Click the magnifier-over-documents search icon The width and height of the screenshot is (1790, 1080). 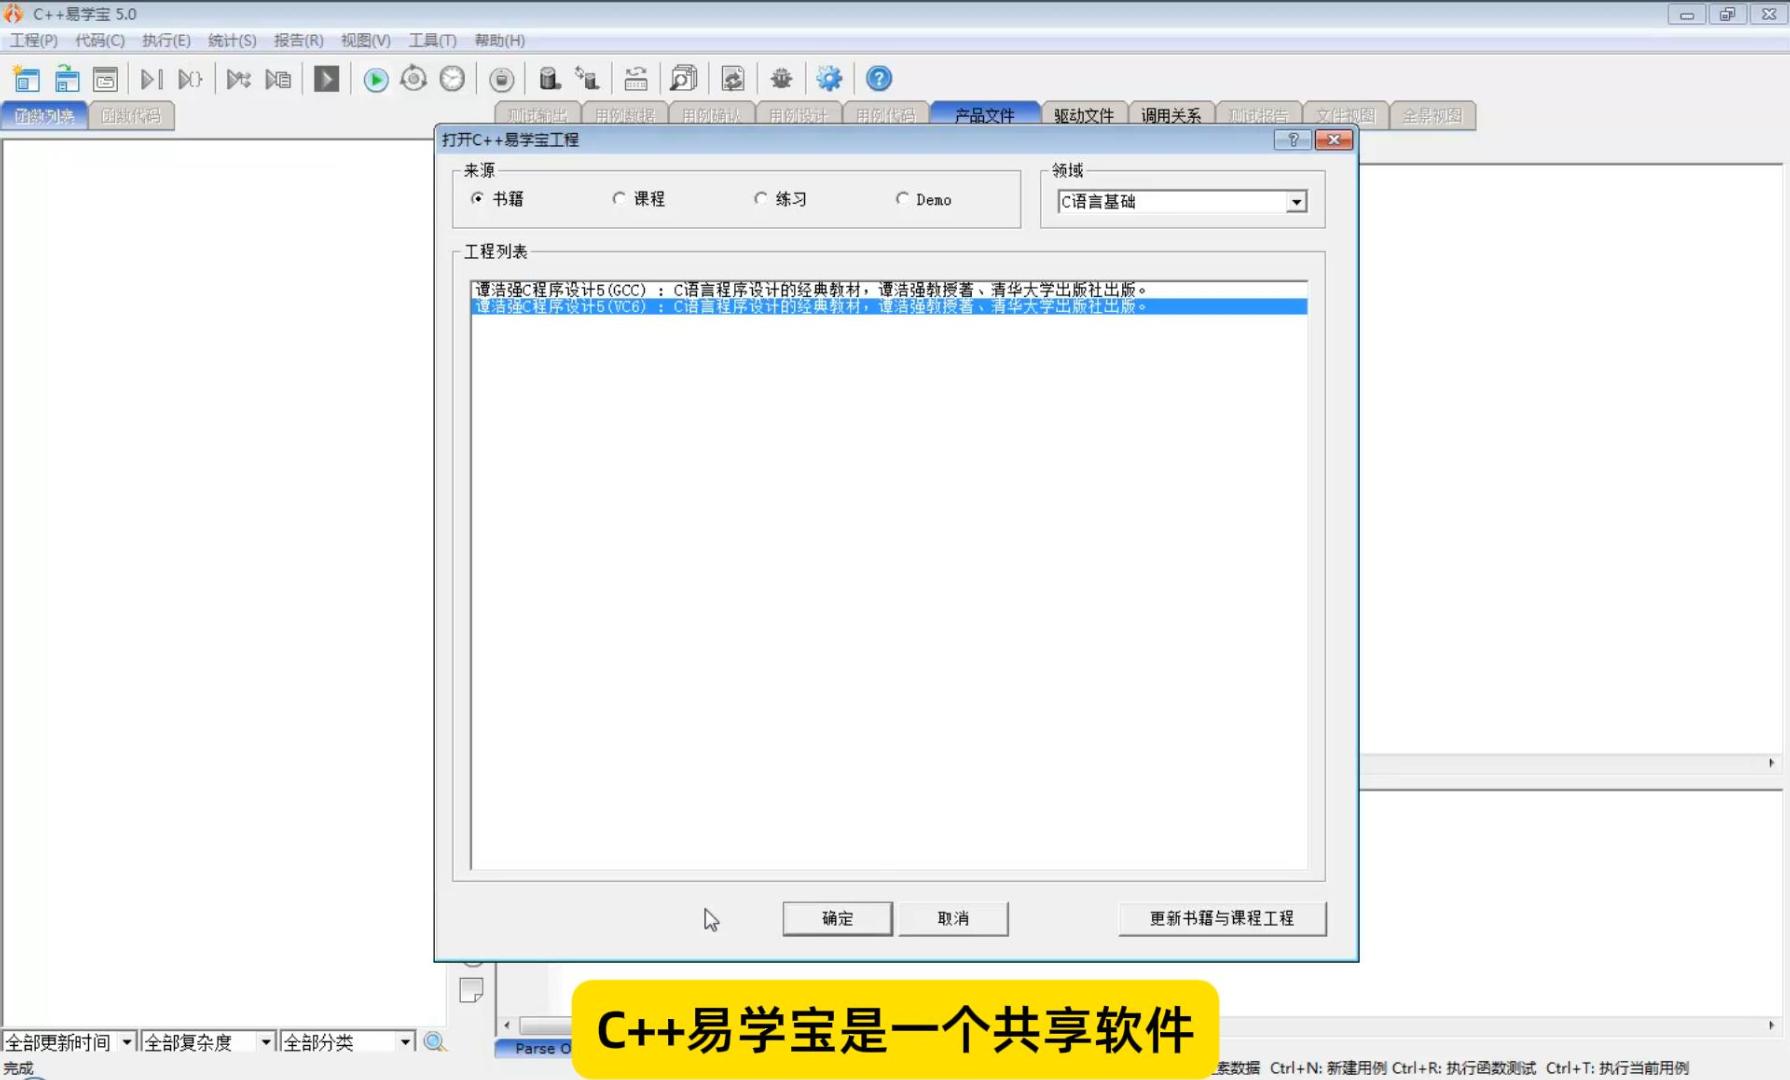point(684,79)
